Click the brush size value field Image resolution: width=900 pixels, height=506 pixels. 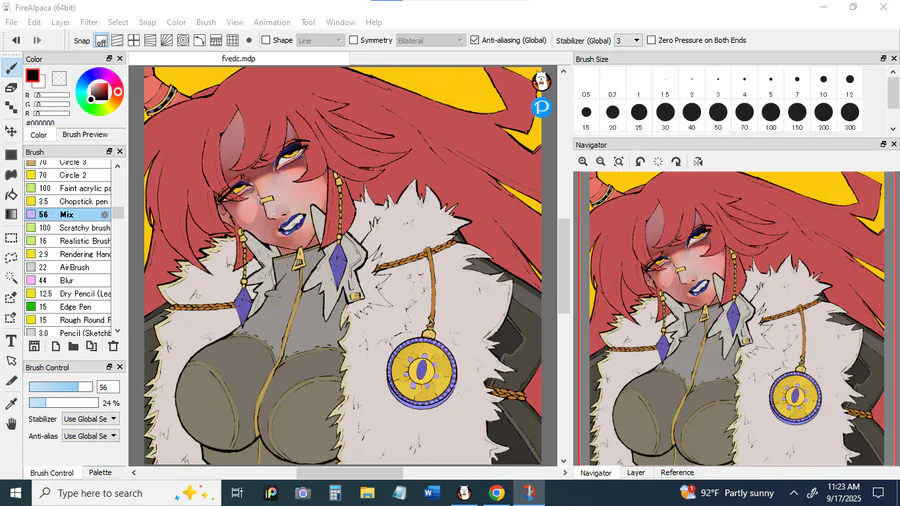[x=108, y=387]
